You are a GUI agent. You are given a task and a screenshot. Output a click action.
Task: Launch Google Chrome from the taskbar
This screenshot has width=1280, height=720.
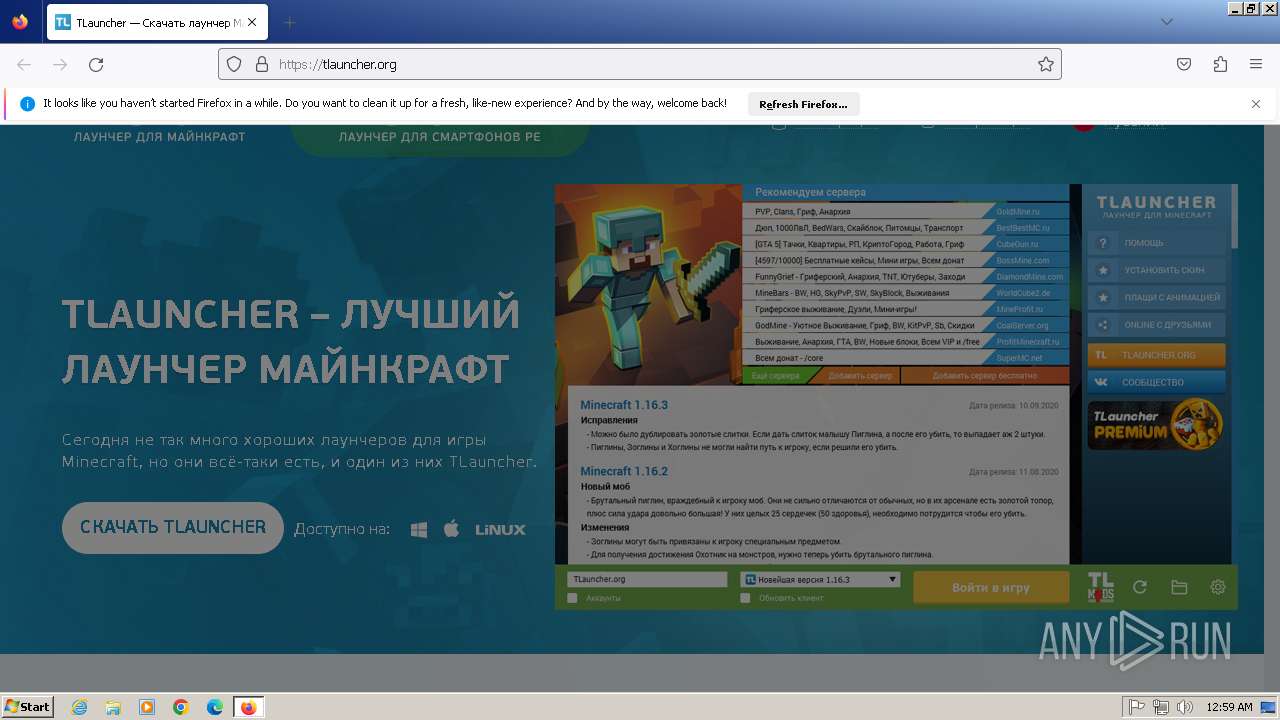pos(181,707)
